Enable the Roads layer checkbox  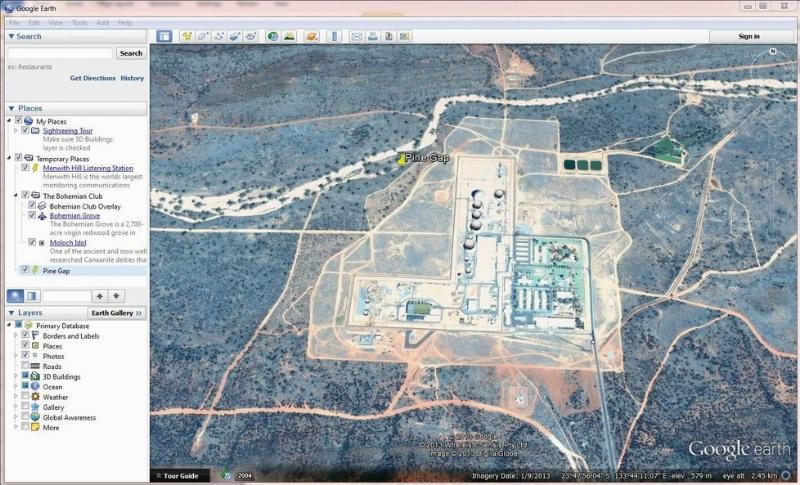[x=25, y=366]
